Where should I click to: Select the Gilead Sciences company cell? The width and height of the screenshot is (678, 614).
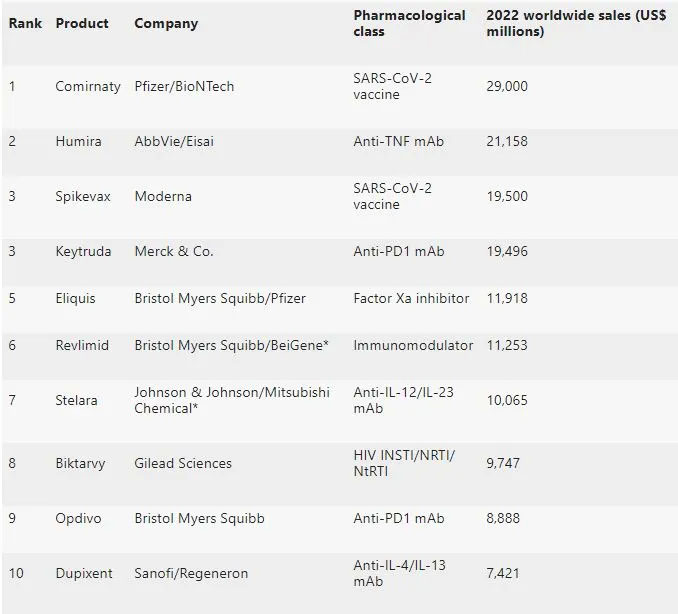pos(183,463)
